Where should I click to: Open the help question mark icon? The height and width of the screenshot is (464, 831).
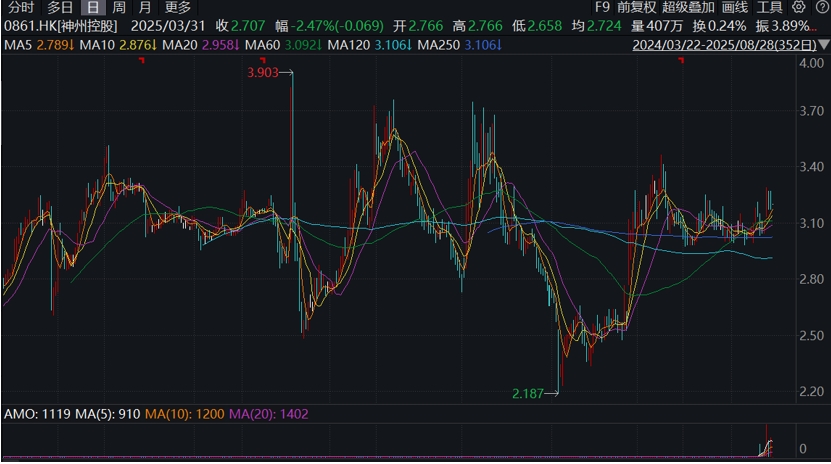pos(822,7)
